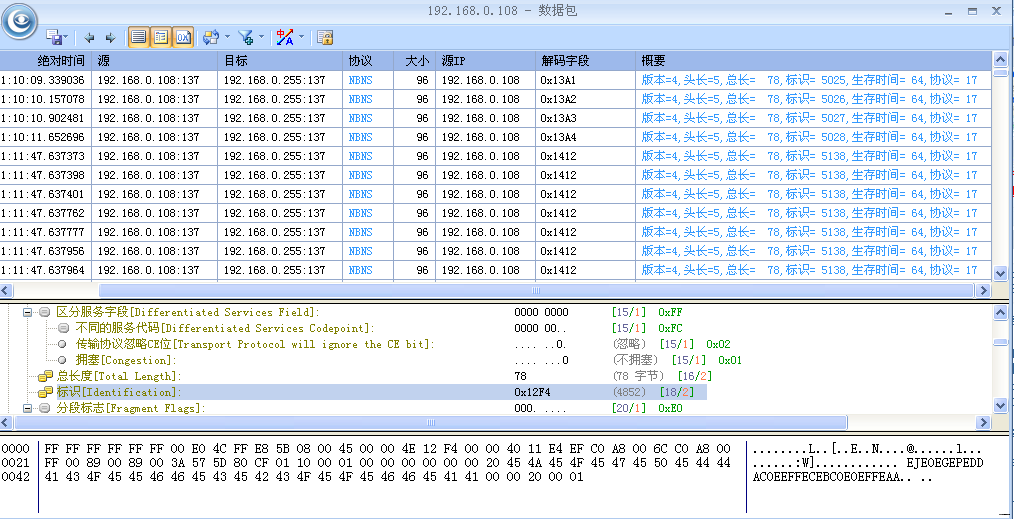Go to previous packet with left arrow

90,37
